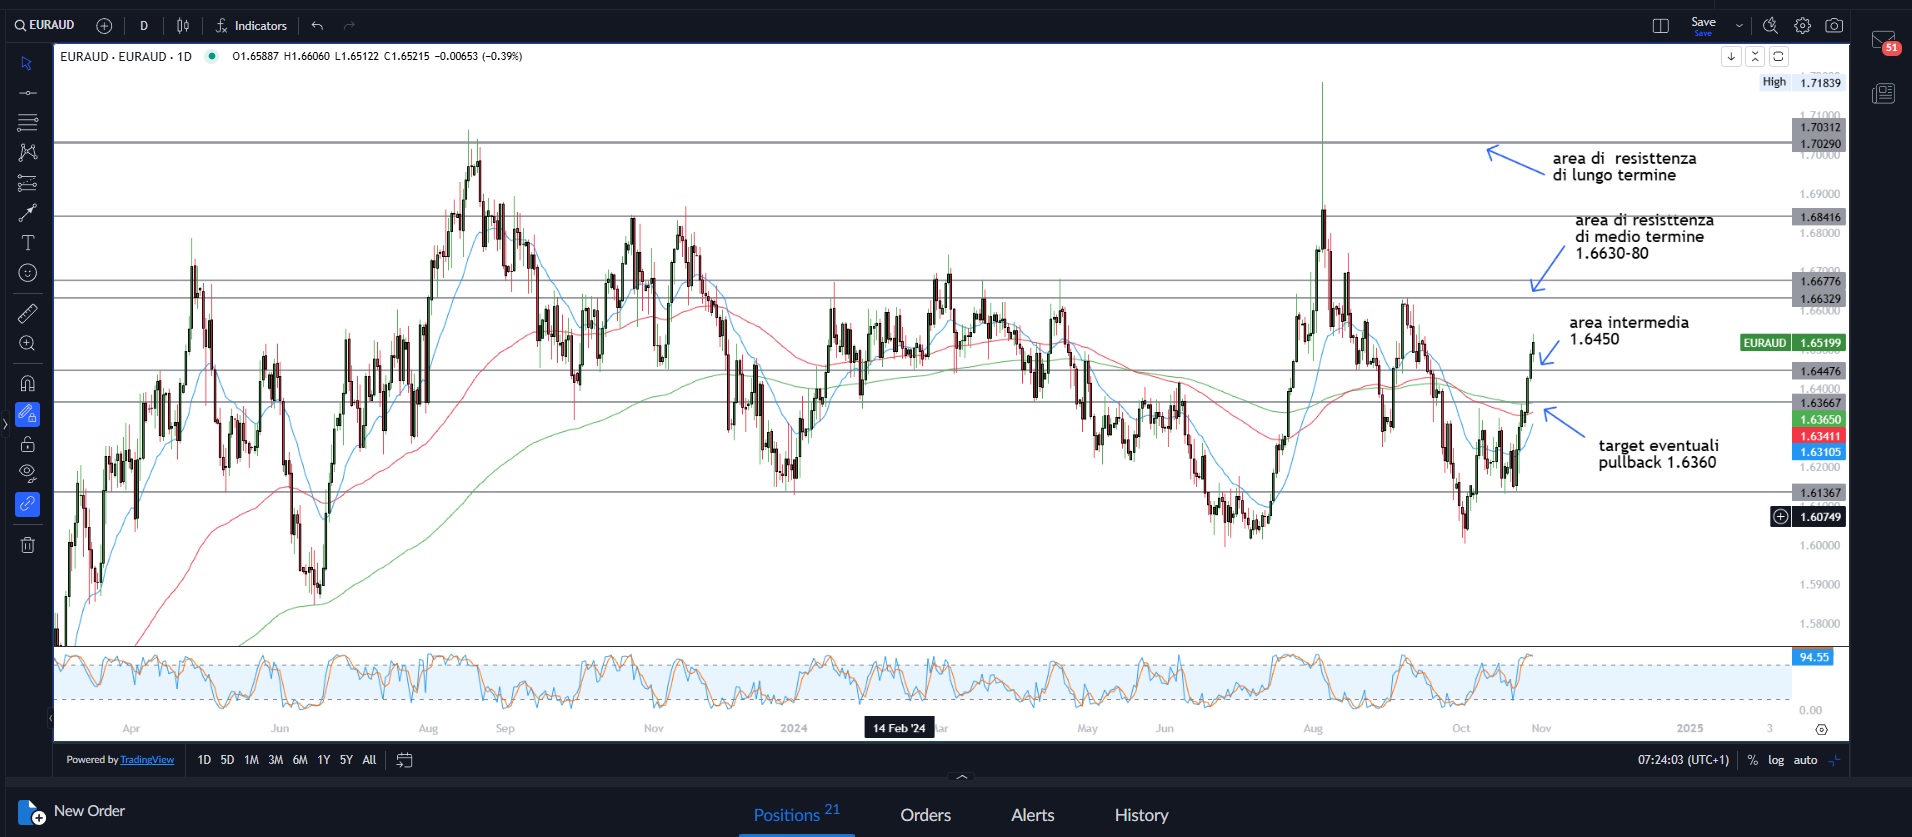Select the 1D date range

coord(204,760)
